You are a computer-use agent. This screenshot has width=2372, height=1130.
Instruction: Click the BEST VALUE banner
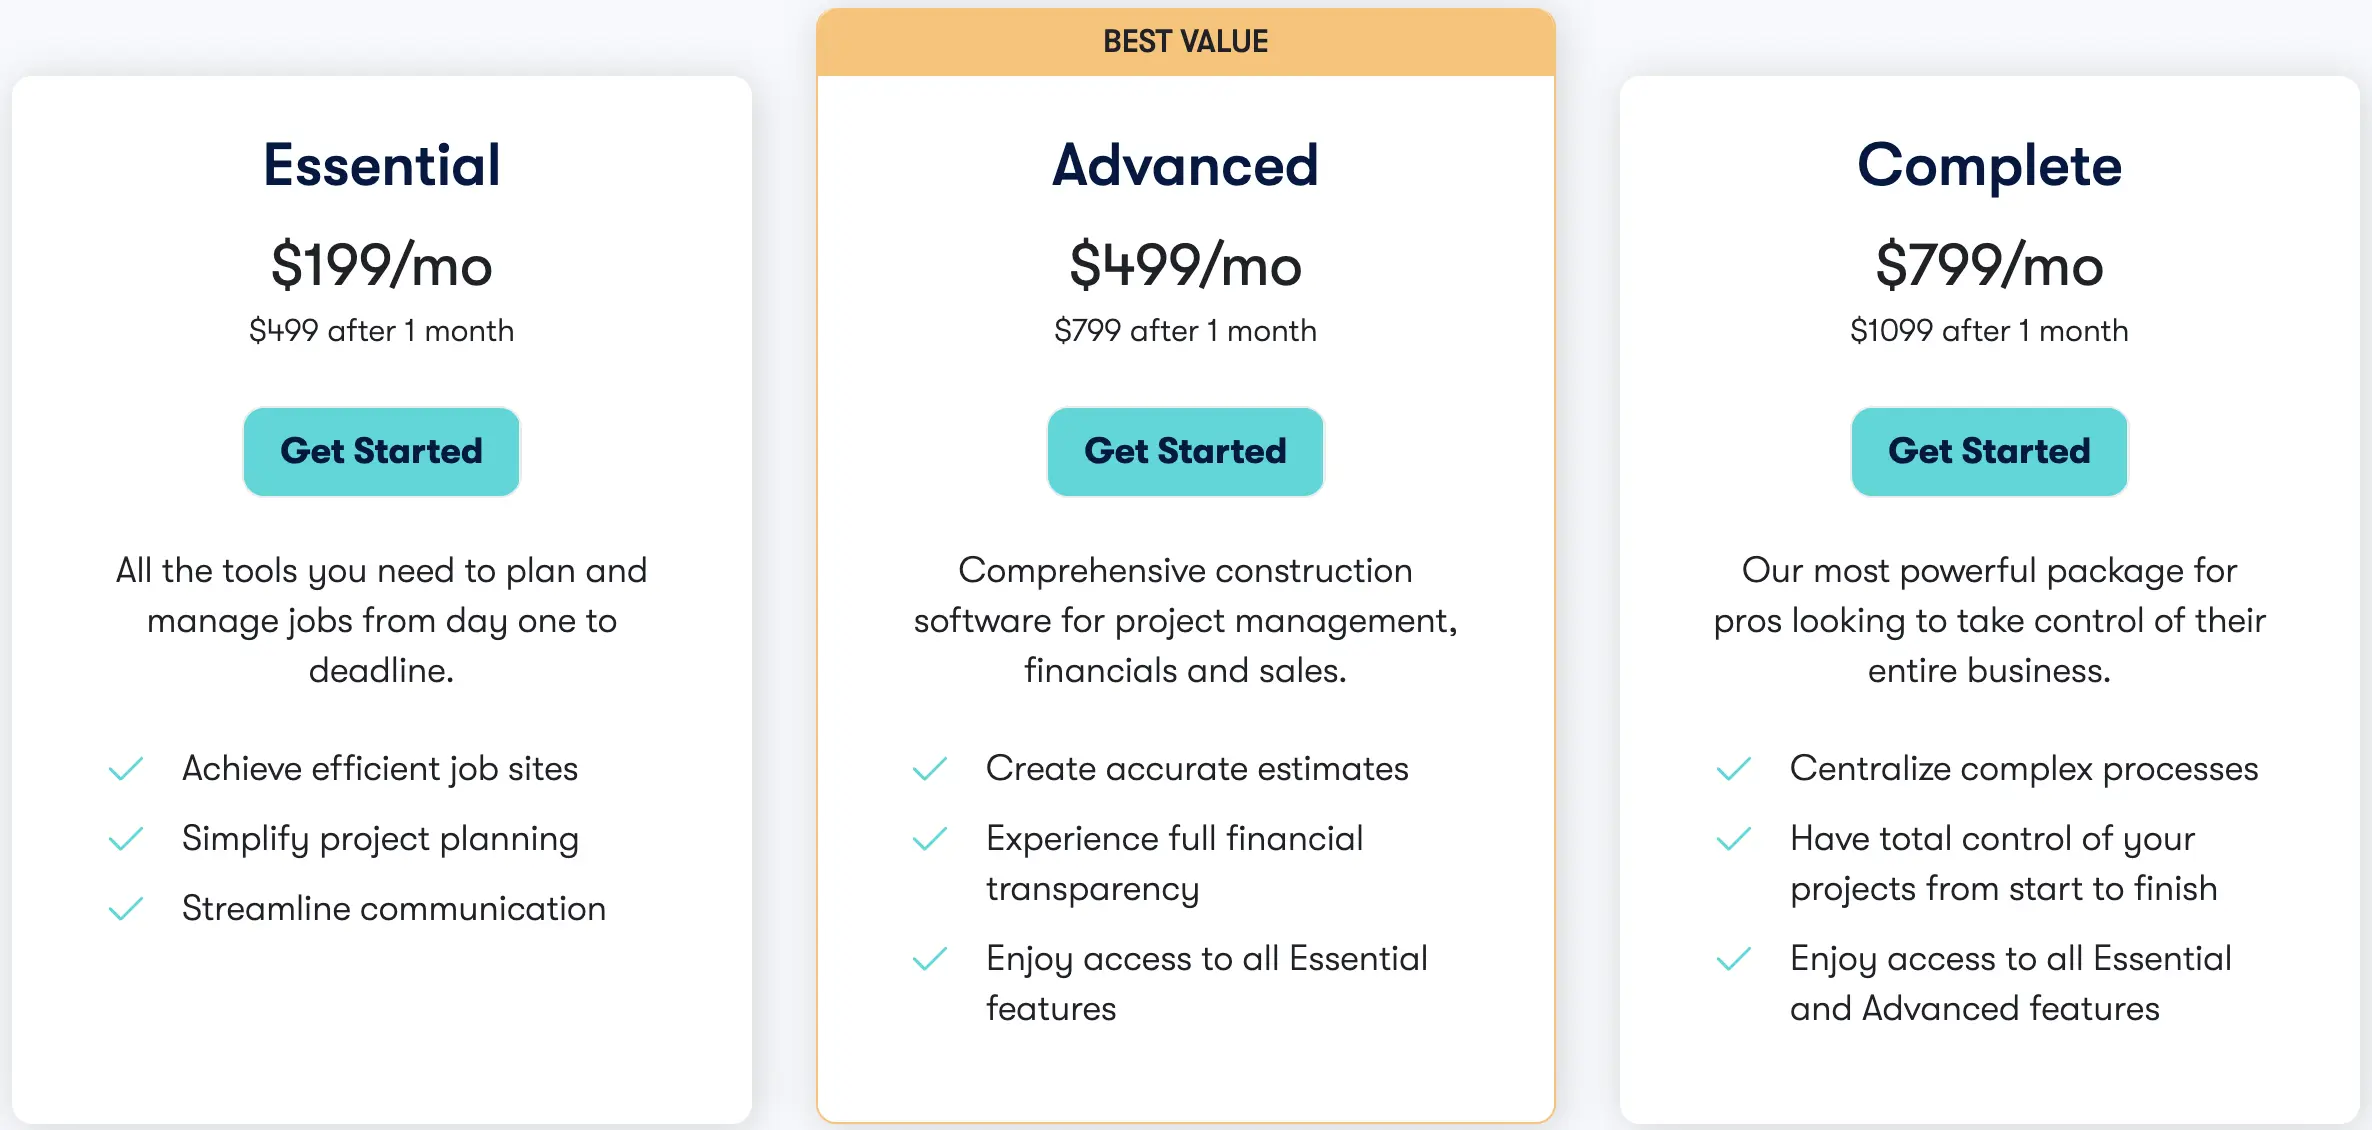[x=1184, y=41]
